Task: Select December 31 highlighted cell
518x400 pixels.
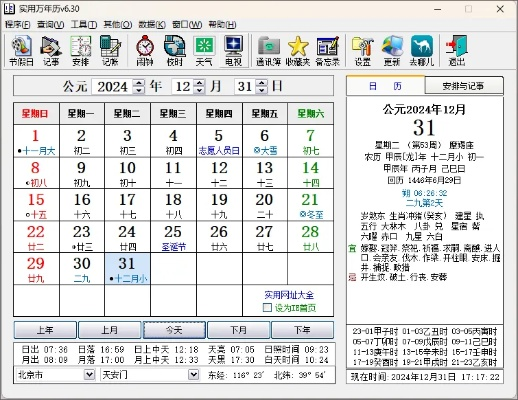Action: coord(127,269)
